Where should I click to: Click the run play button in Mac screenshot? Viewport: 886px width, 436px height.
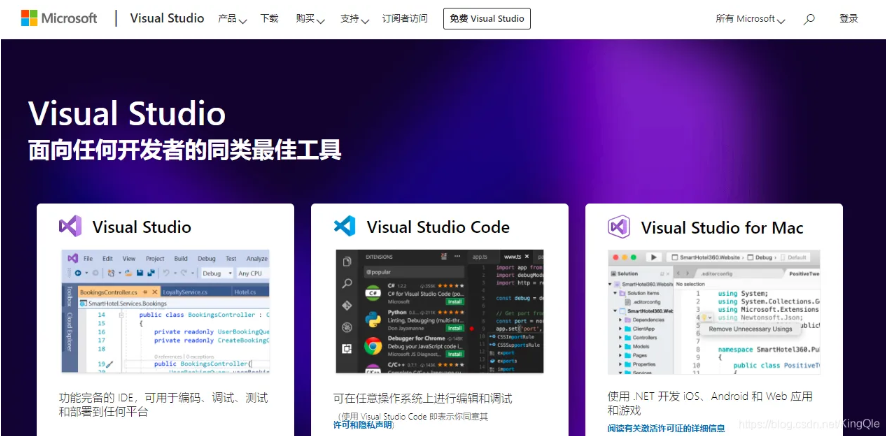(653, 257)
